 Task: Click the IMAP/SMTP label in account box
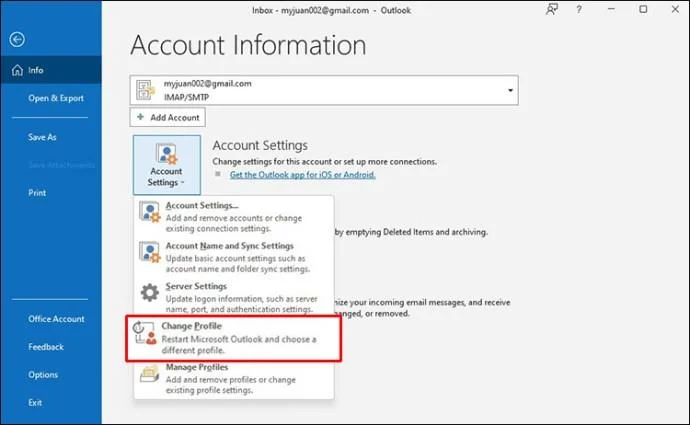(186, 97)
